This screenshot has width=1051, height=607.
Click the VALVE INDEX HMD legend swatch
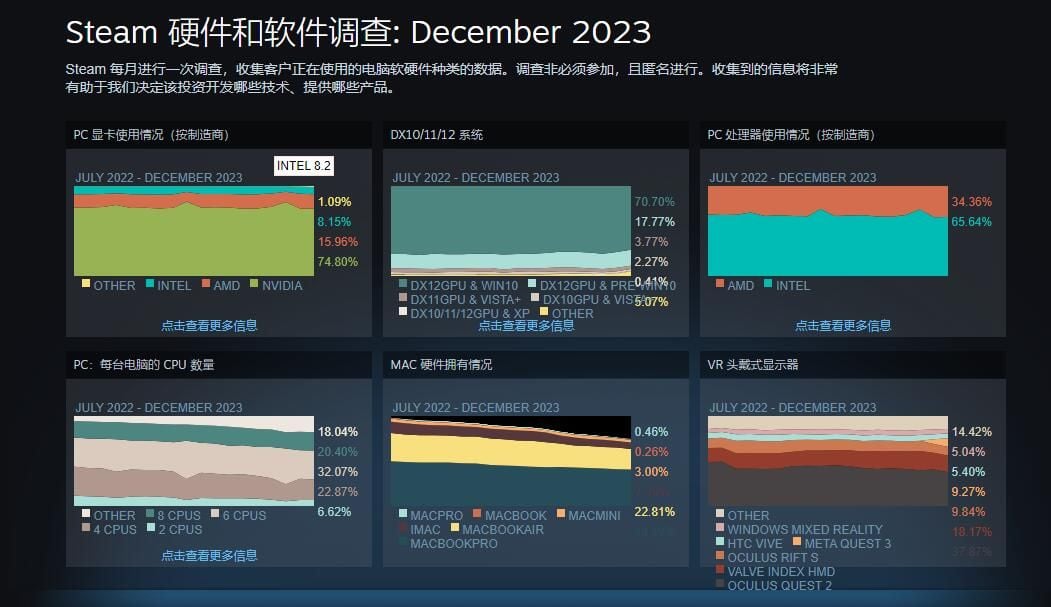(x=720, y=569)
